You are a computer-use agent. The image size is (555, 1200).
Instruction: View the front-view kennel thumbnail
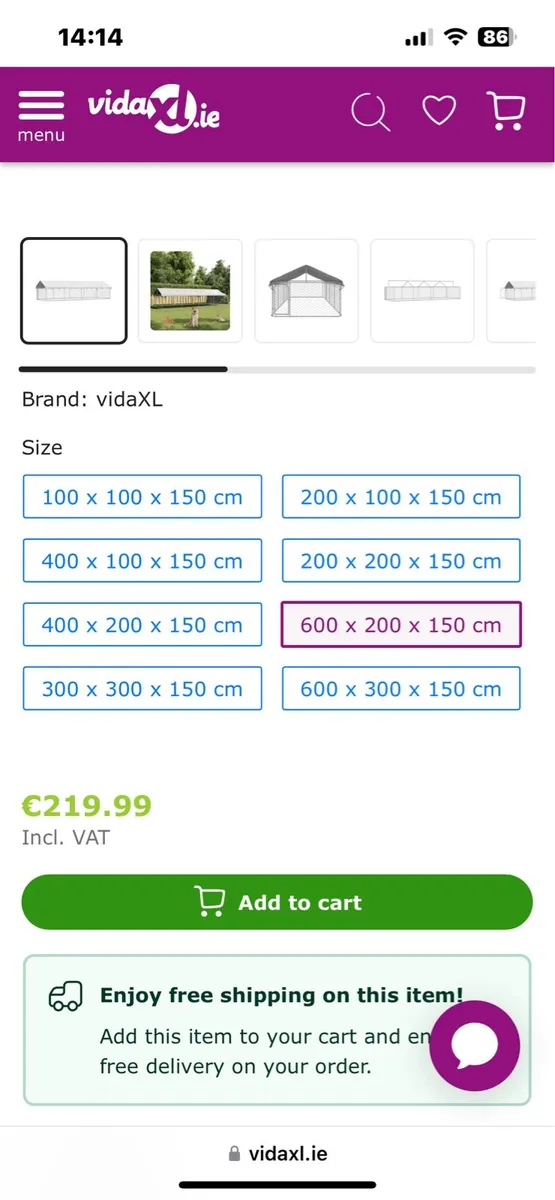coord(306,290)
